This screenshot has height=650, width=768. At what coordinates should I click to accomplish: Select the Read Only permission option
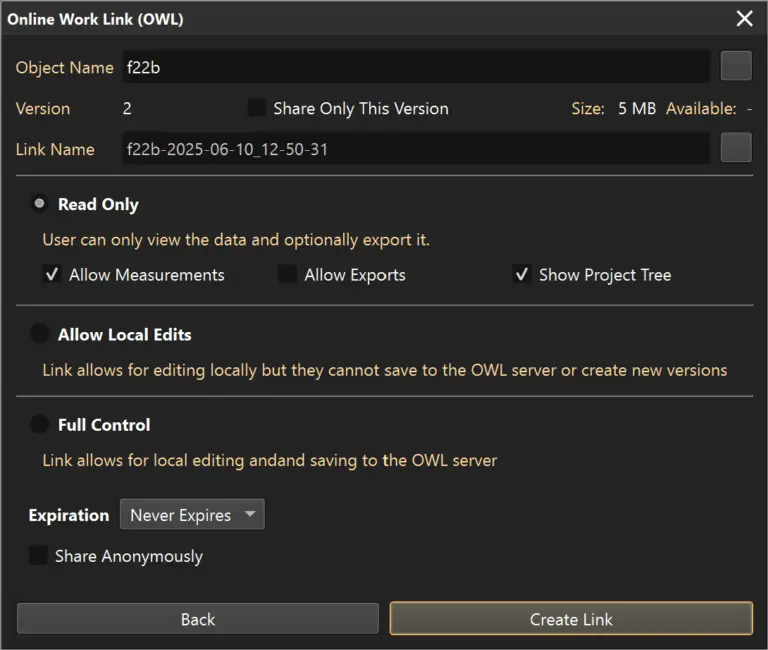(39, 204)
